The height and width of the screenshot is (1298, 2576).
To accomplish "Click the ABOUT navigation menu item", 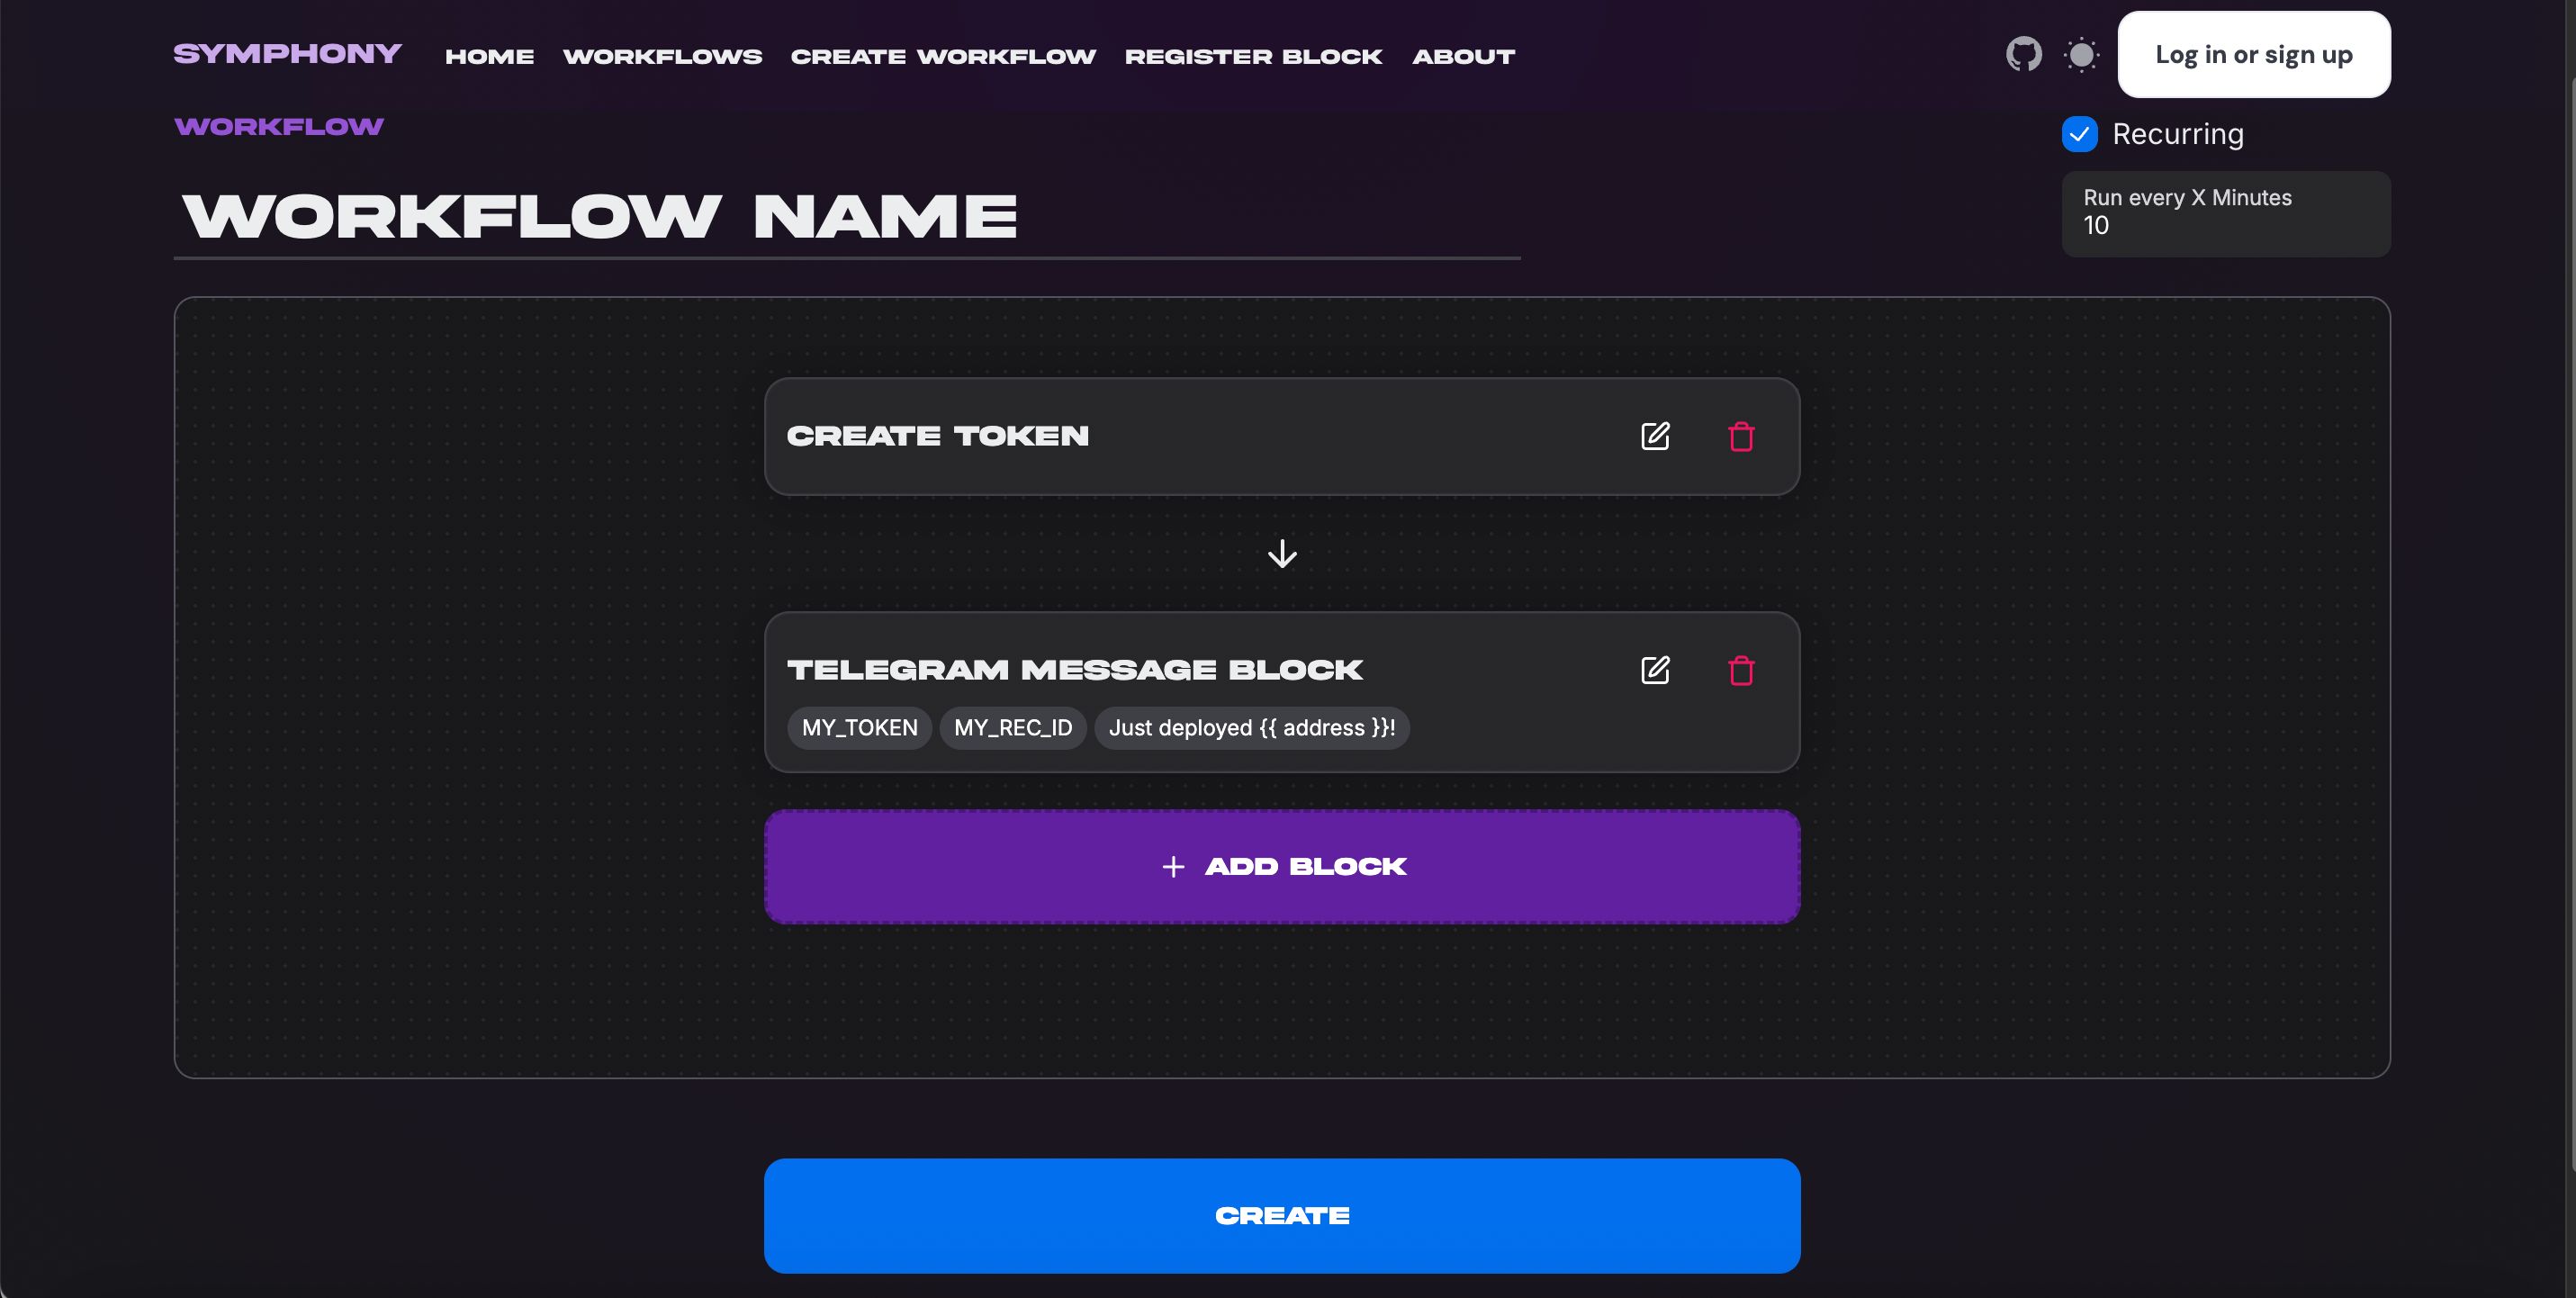I will [1464, 53].
